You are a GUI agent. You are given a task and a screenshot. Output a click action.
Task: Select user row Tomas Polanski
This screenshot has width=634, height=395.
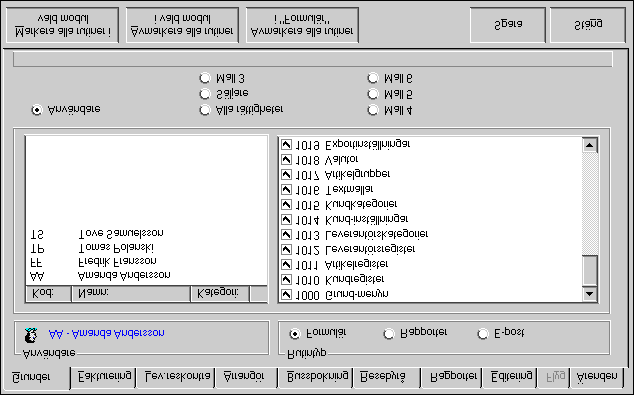146,248
